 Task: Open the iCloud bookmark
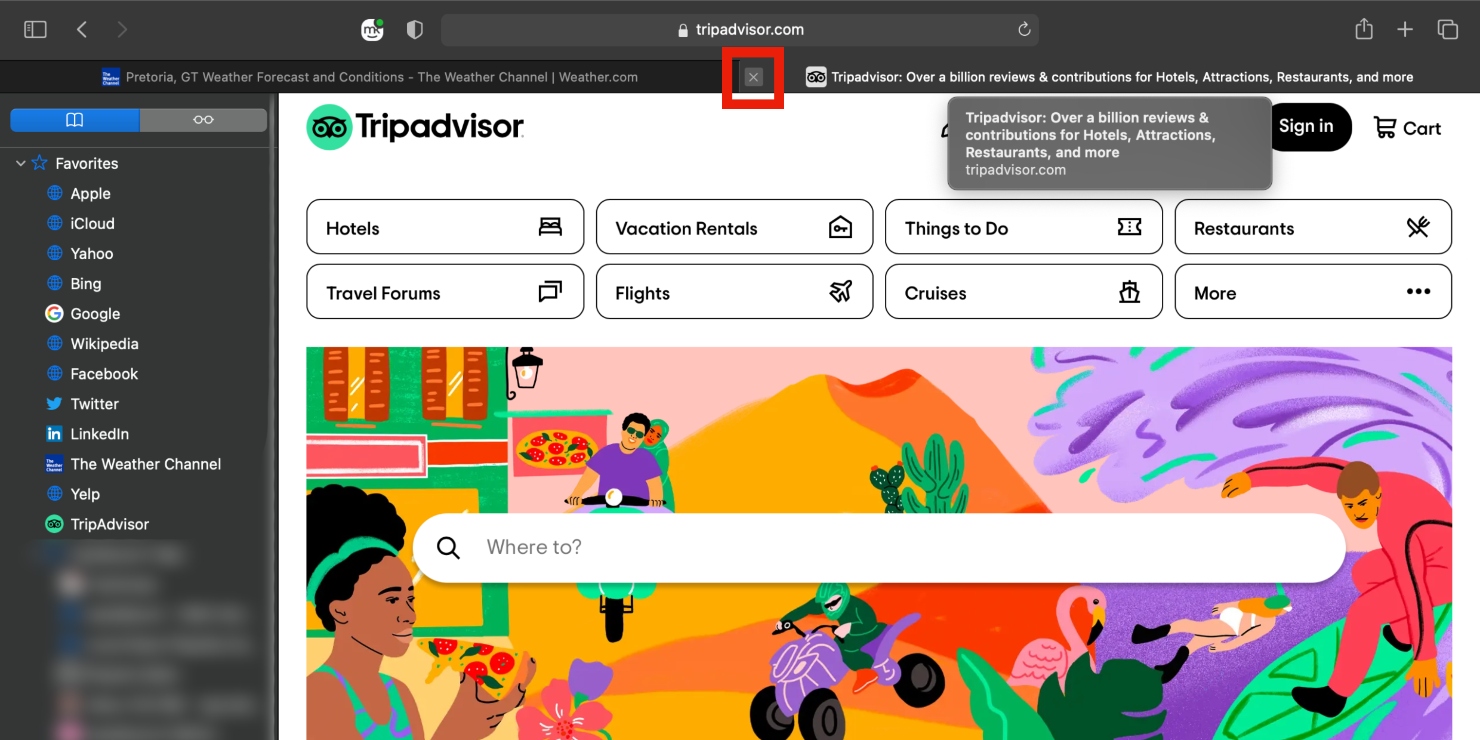tap(92, 224)
